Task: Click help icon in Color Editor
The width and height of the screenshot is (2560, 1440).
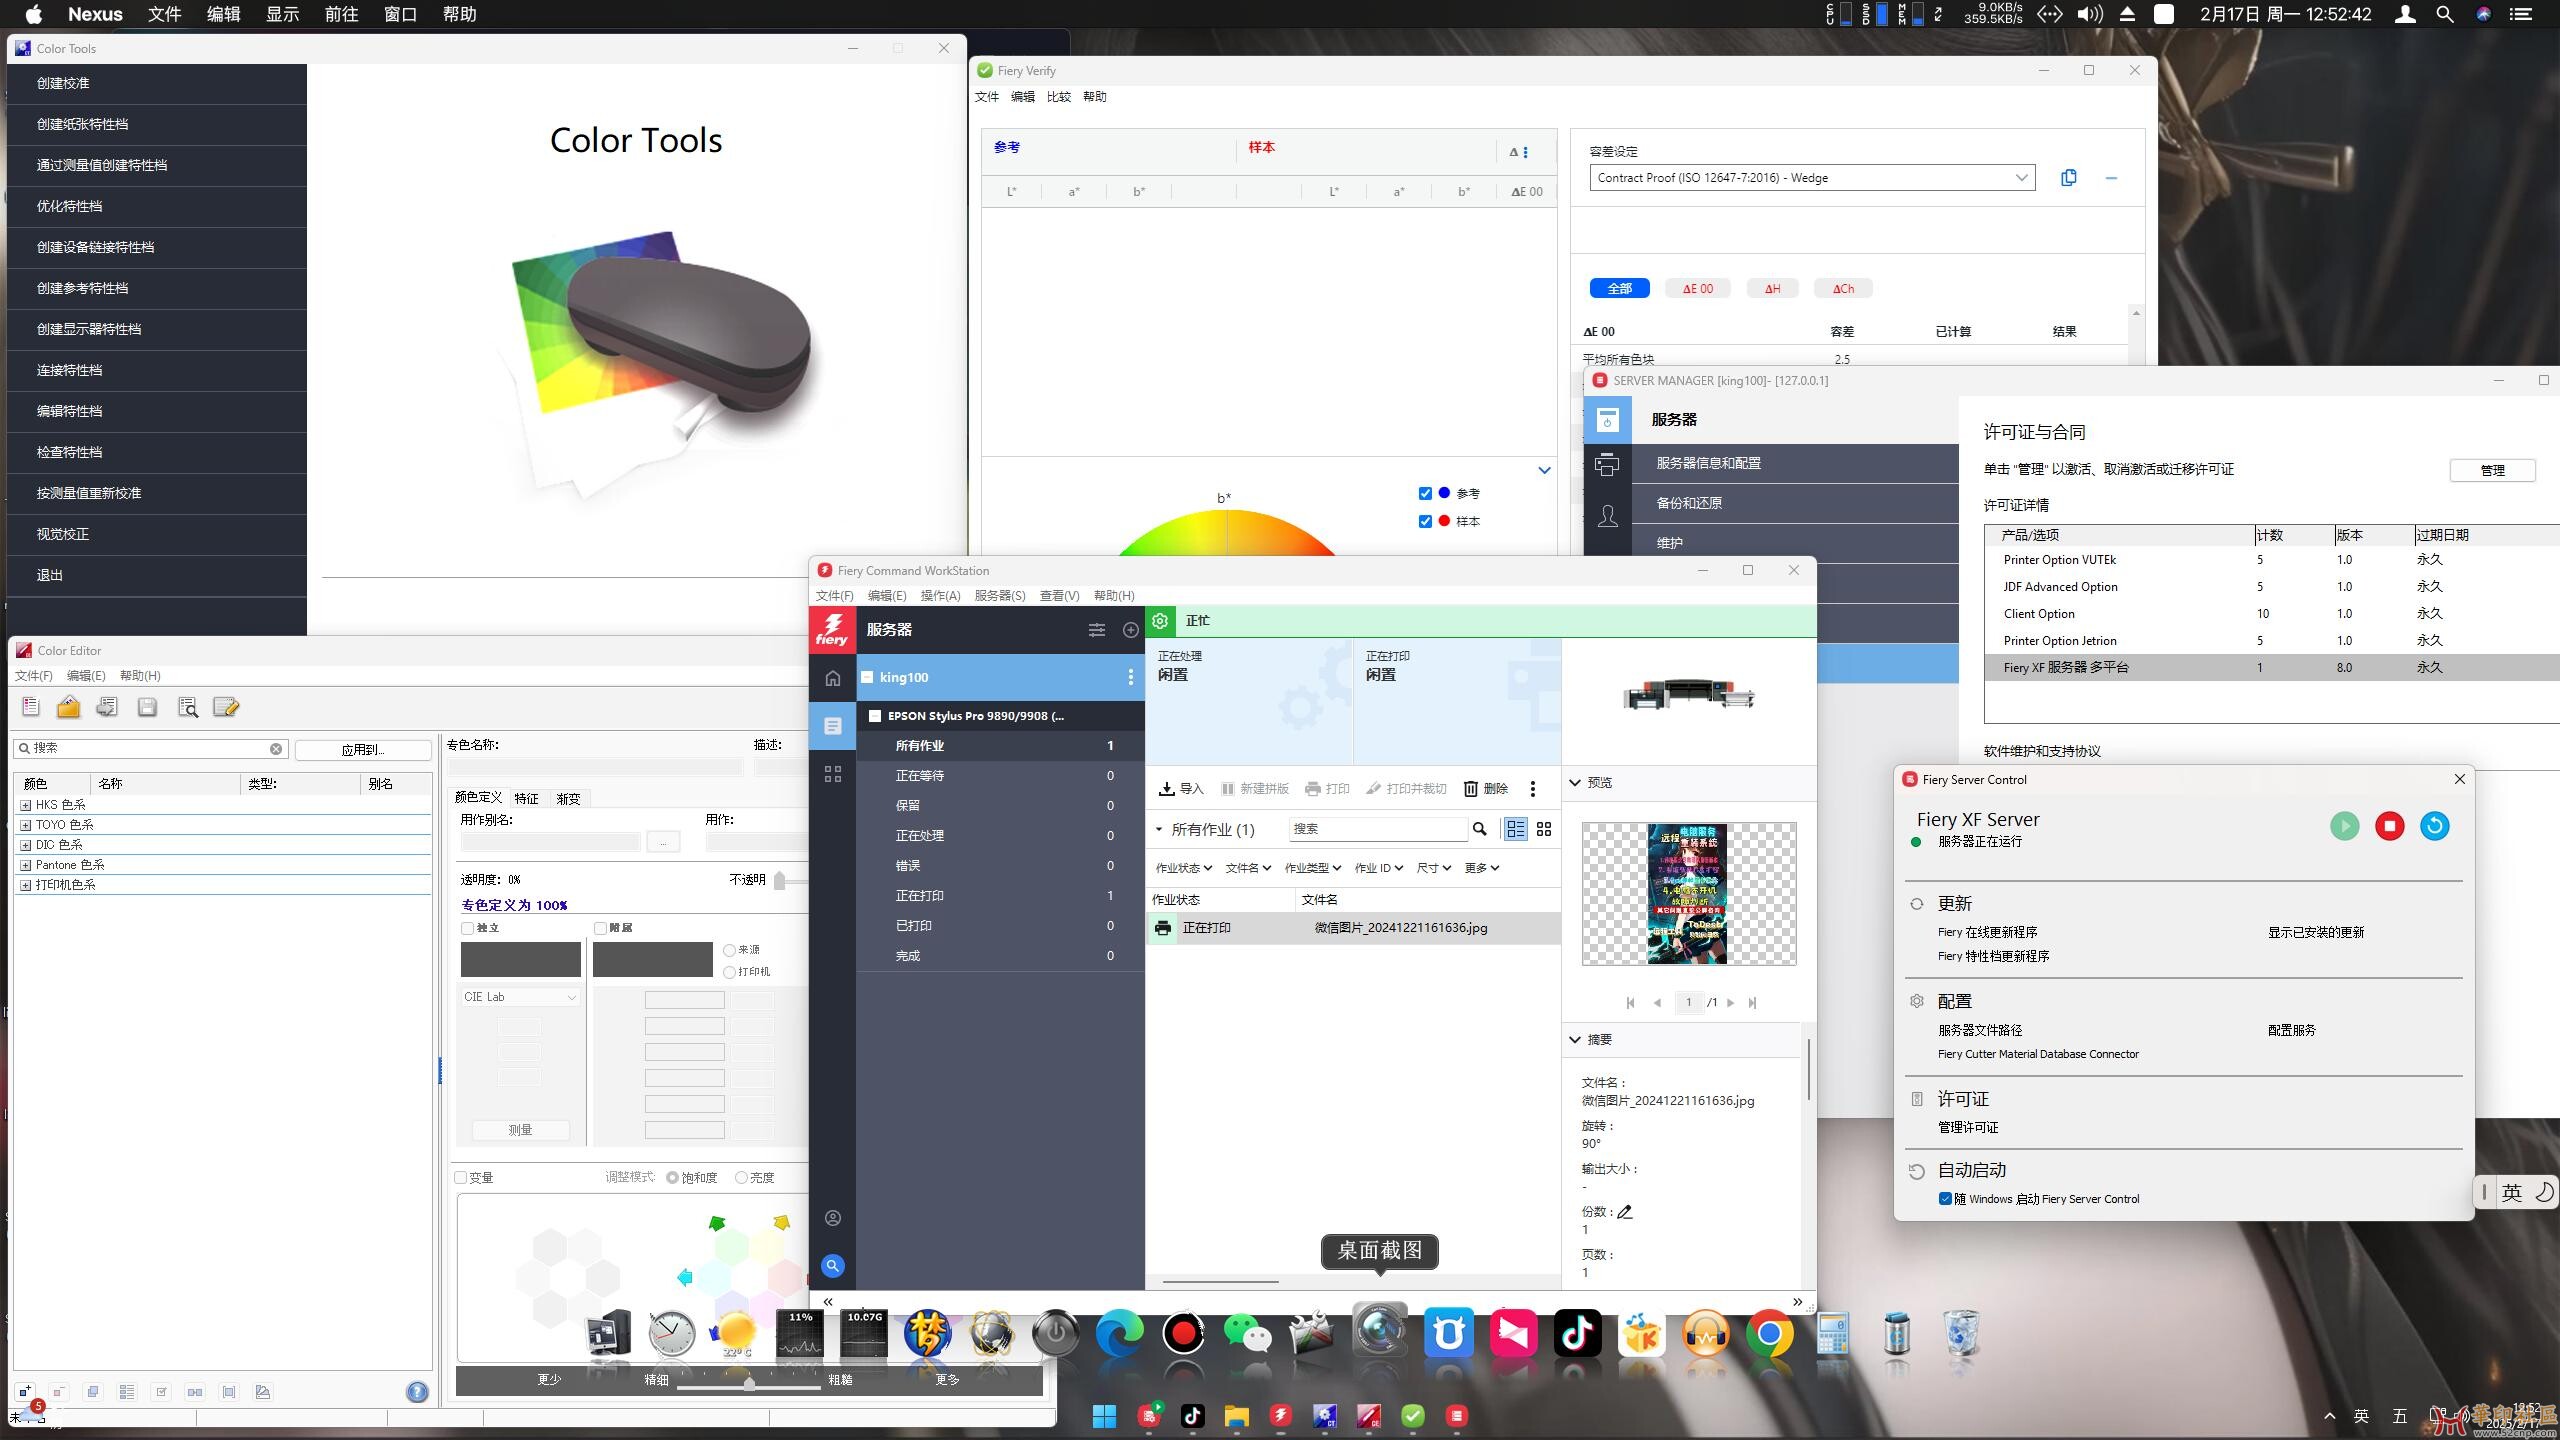Action: click(417, 1392)
